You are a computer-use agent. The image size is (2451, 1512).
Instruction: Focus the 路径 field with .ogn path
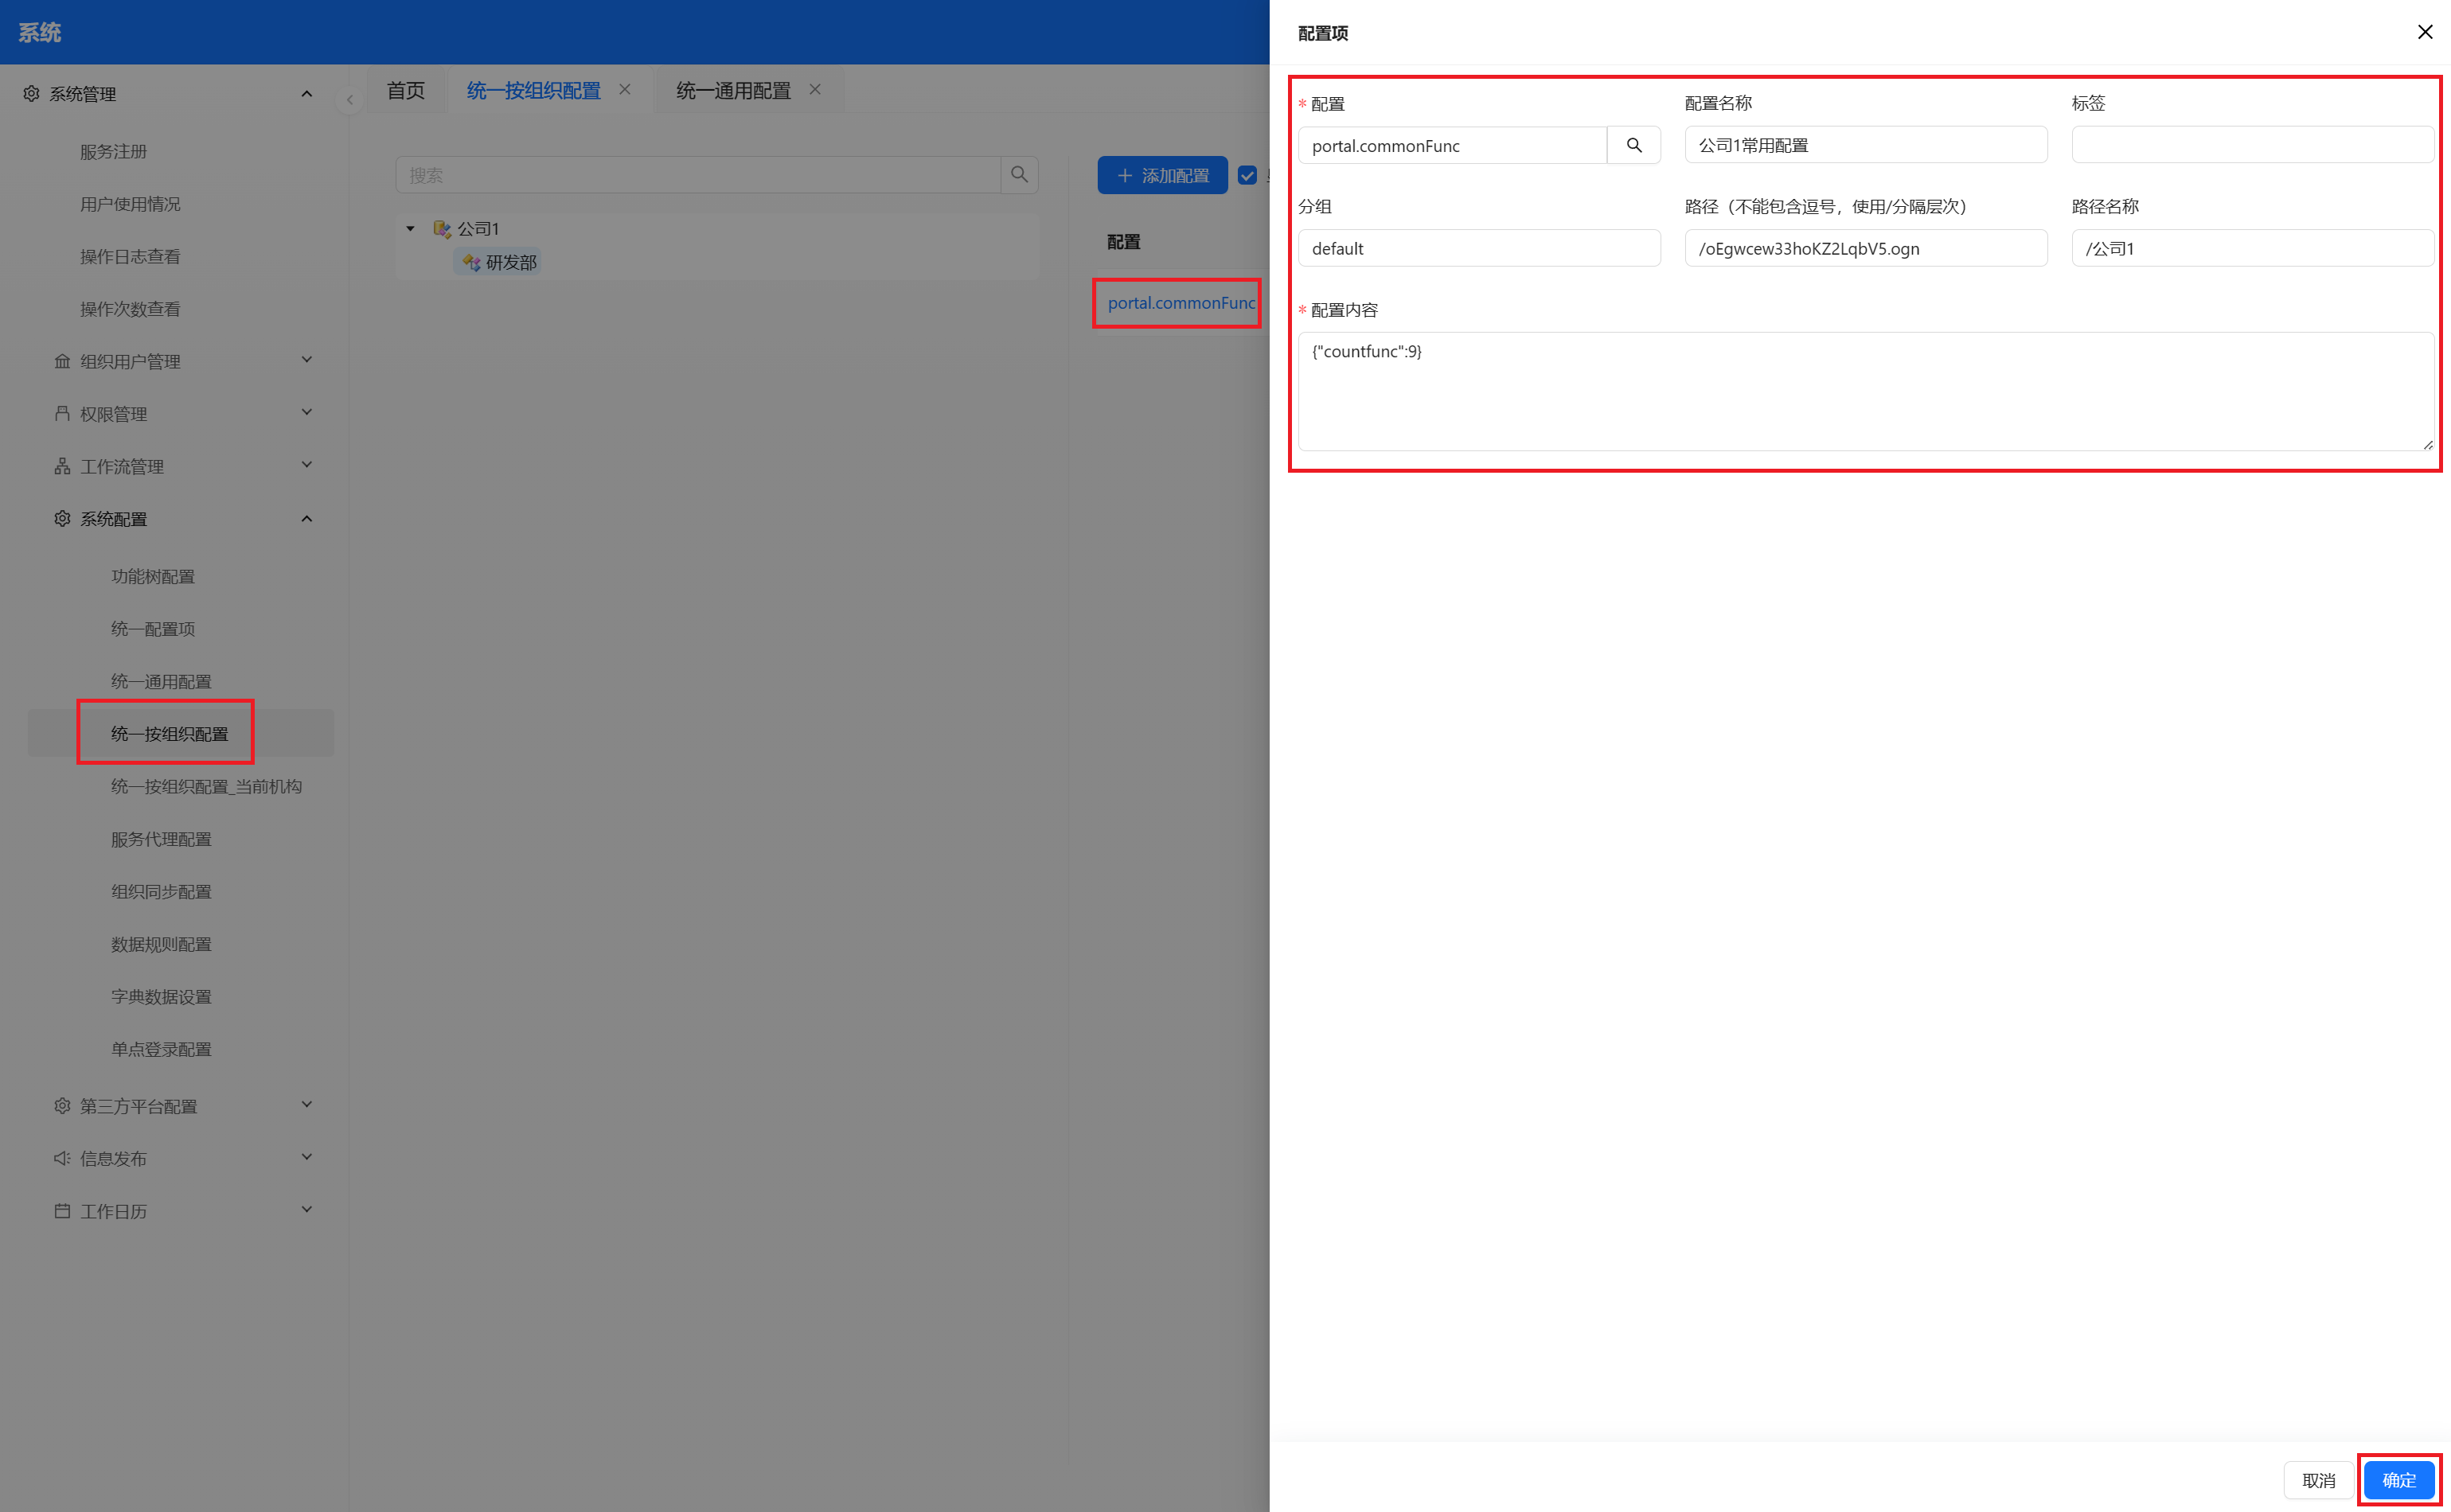(1865, 248)
